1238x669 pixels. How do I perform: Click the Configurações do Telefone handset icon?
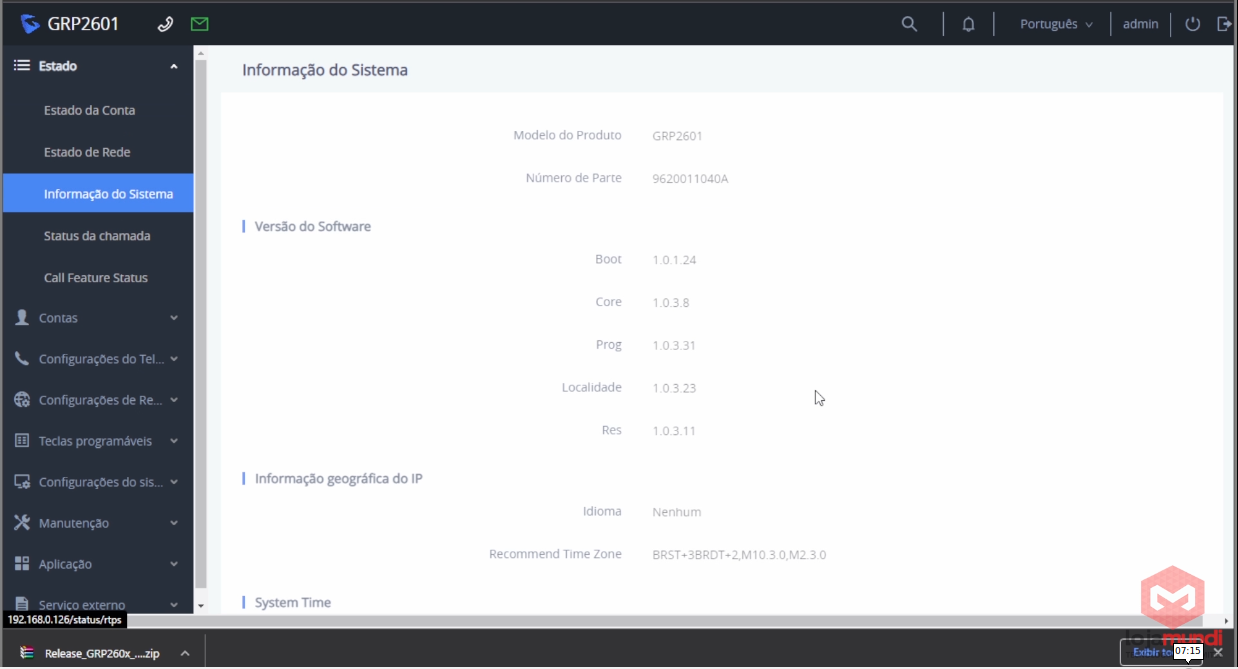pos(22,358)
